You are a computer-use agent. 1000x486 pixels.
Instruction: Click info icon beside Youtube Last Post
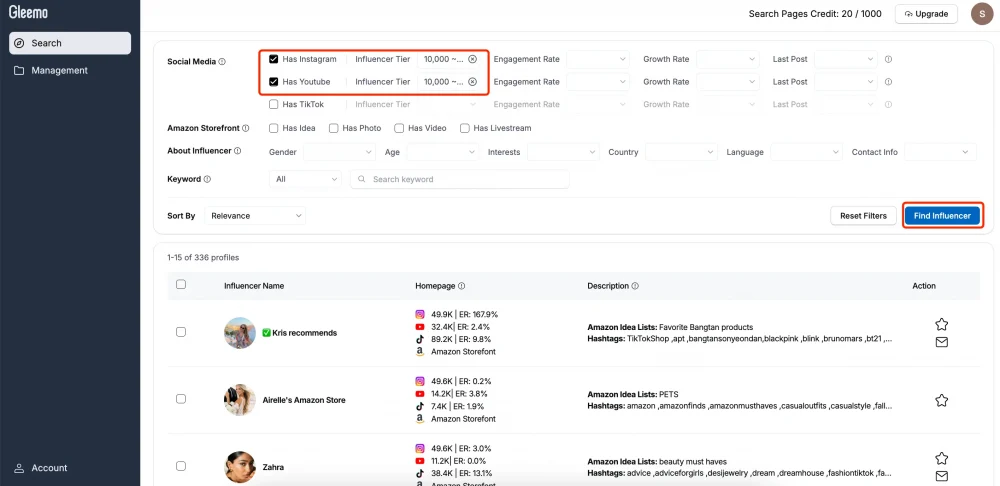coord(888,82)
